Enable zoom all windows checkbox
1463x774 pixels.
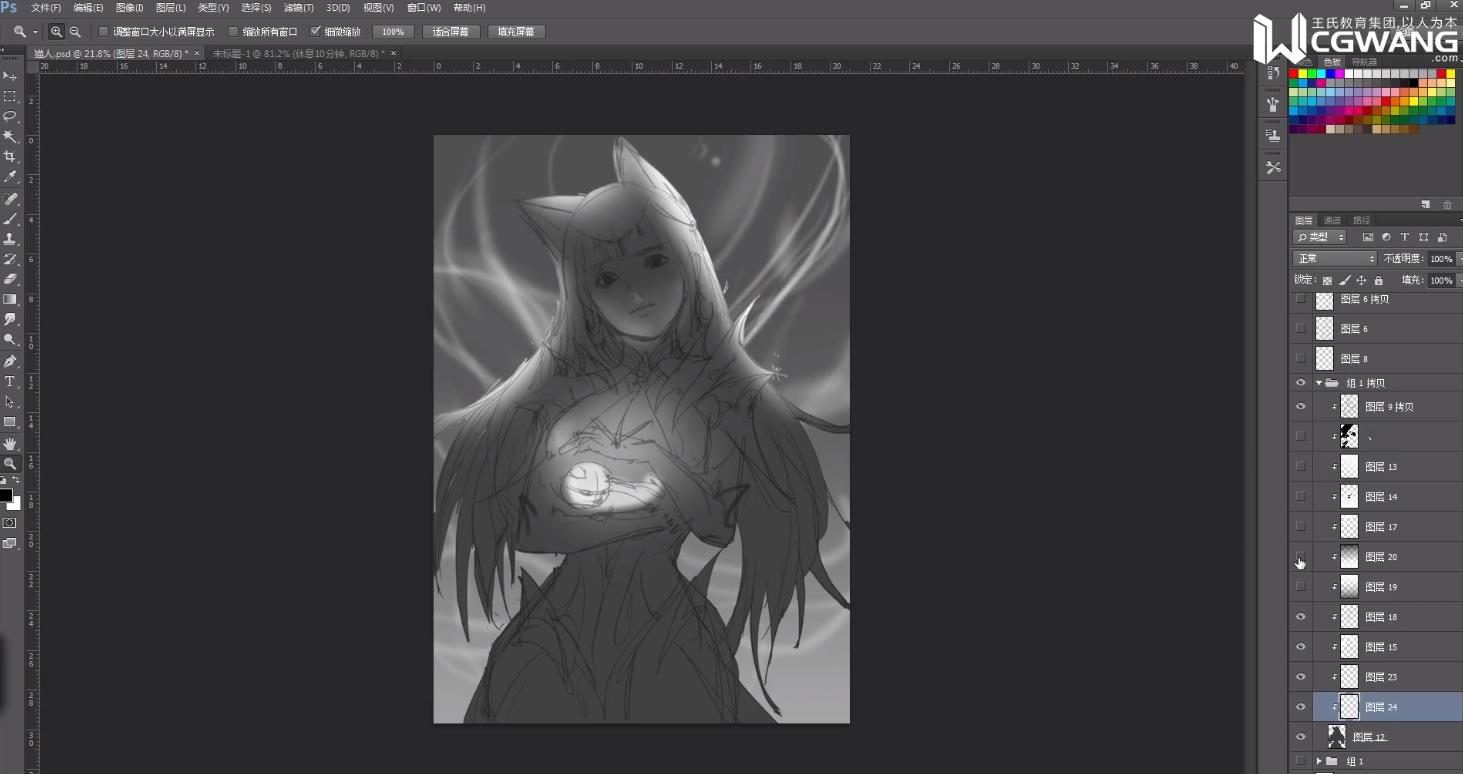234,32
